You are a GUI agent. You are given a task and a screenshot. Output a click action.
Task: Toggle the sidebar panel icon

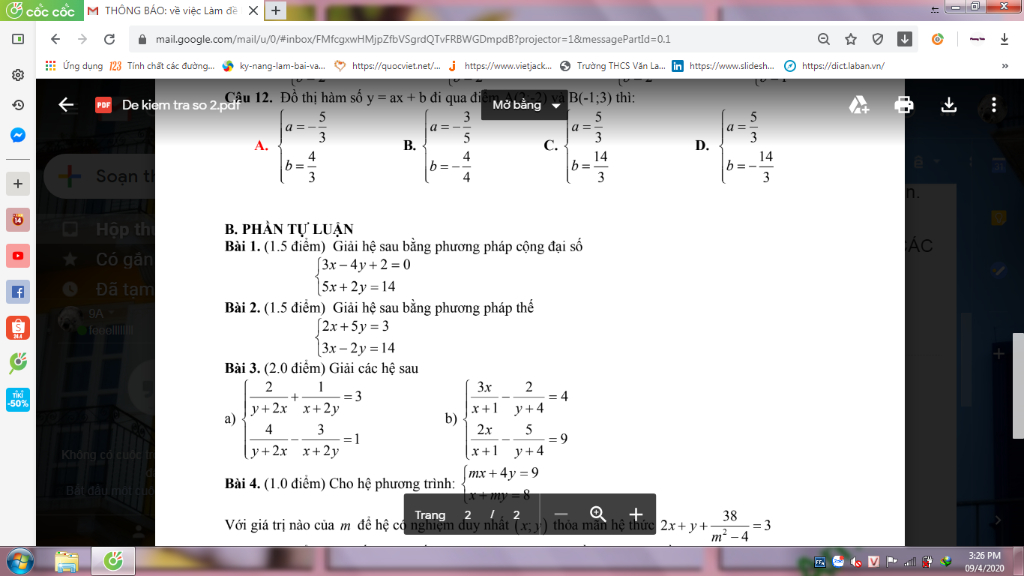[18, 39]
